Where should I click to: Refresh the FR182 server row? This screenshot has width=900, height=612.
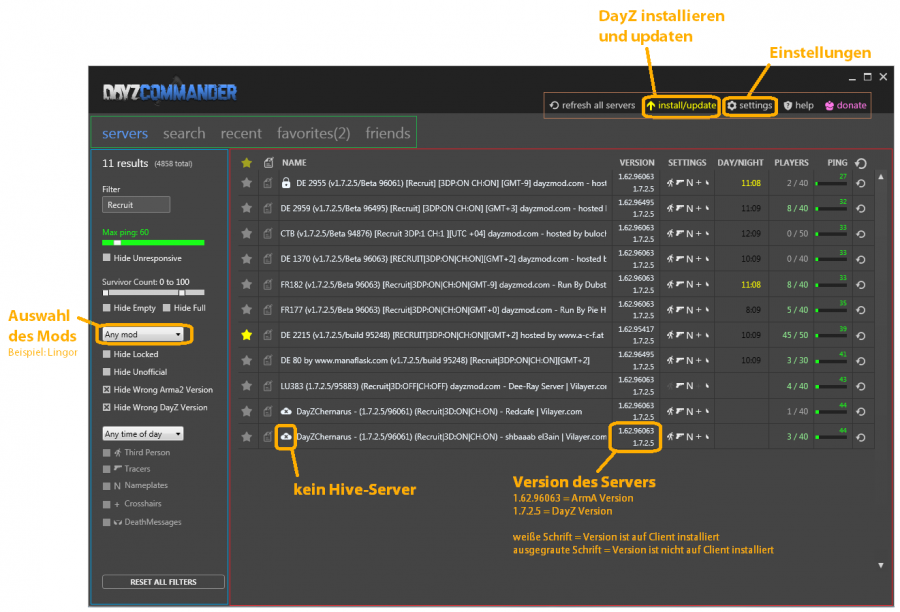[x=861, y=285]
